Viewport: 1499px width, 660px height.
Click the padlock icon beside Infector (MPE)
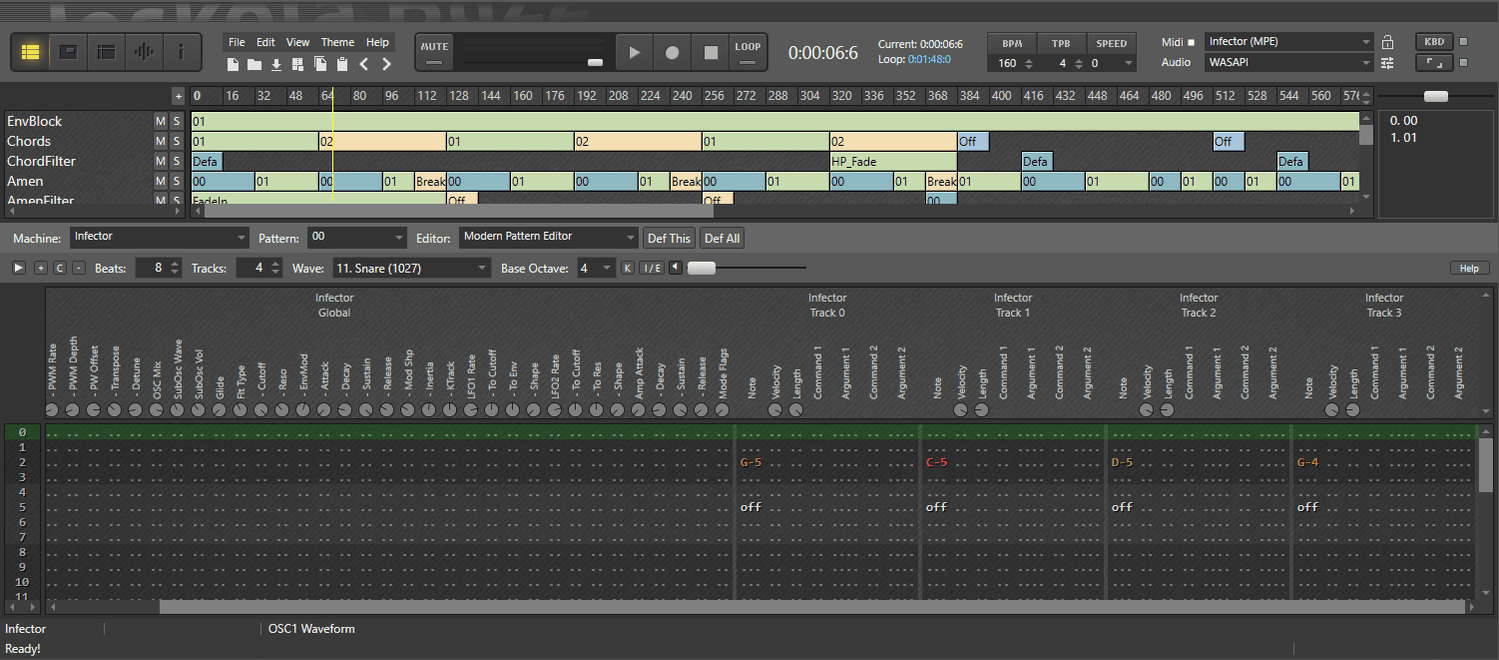click(x=1387, y=42)
